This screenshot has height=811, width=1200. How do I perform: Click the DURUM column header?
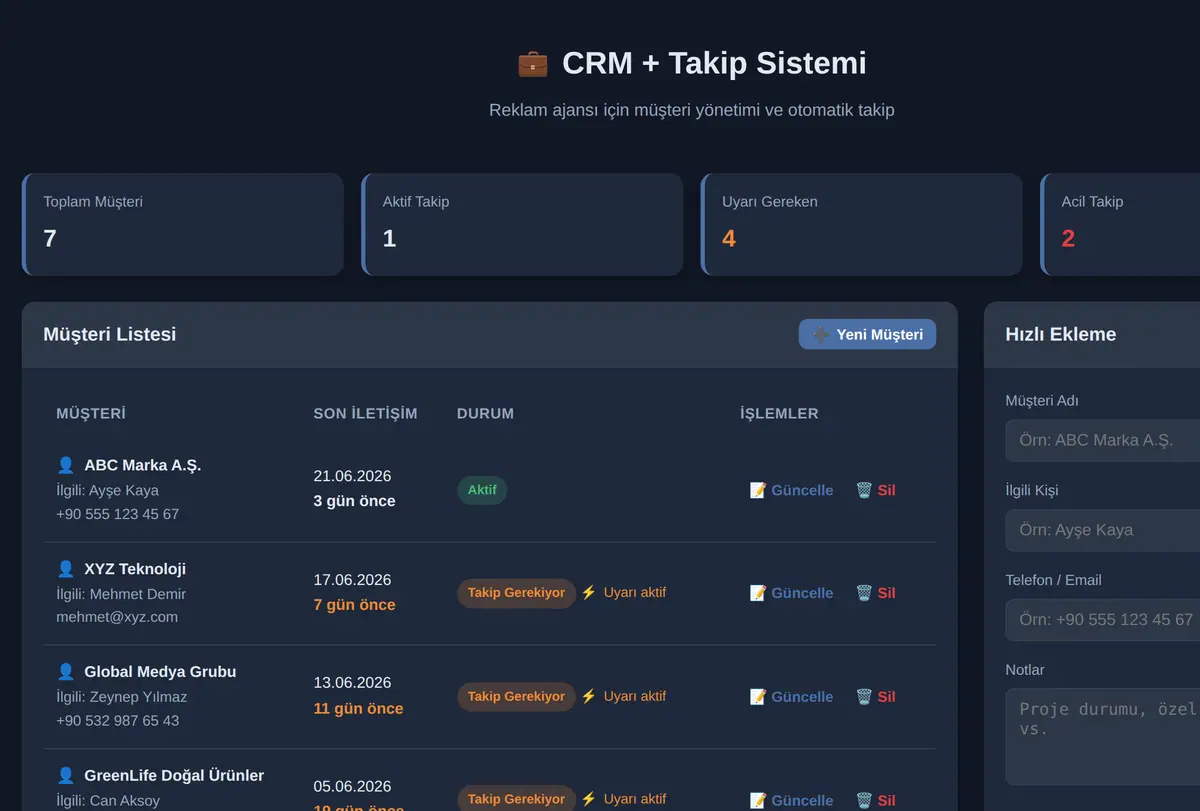coord(485,414)
